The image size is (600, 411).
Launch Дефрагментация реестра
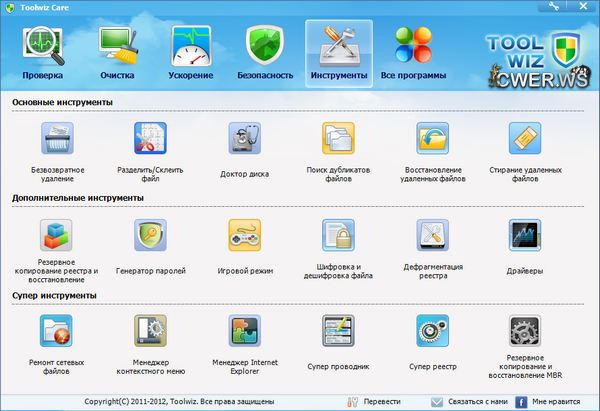click(x=432, y=237)
